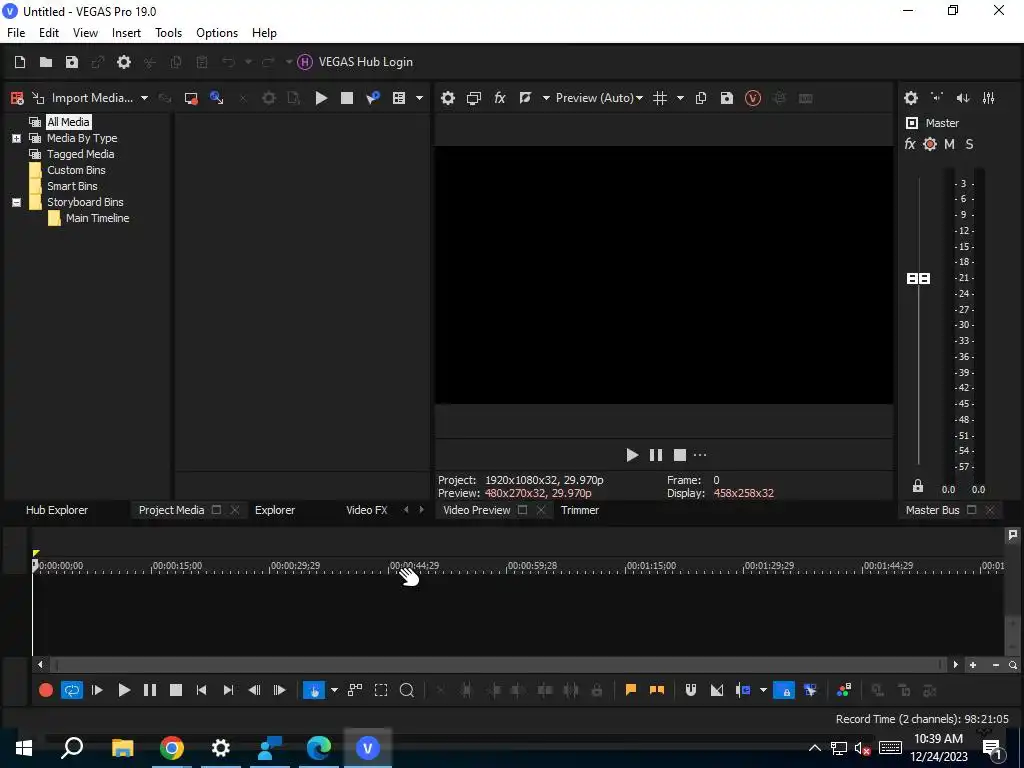Click the red circled V icon
The width and height of the screenshot is (1024, 768).
click(753, 98)
